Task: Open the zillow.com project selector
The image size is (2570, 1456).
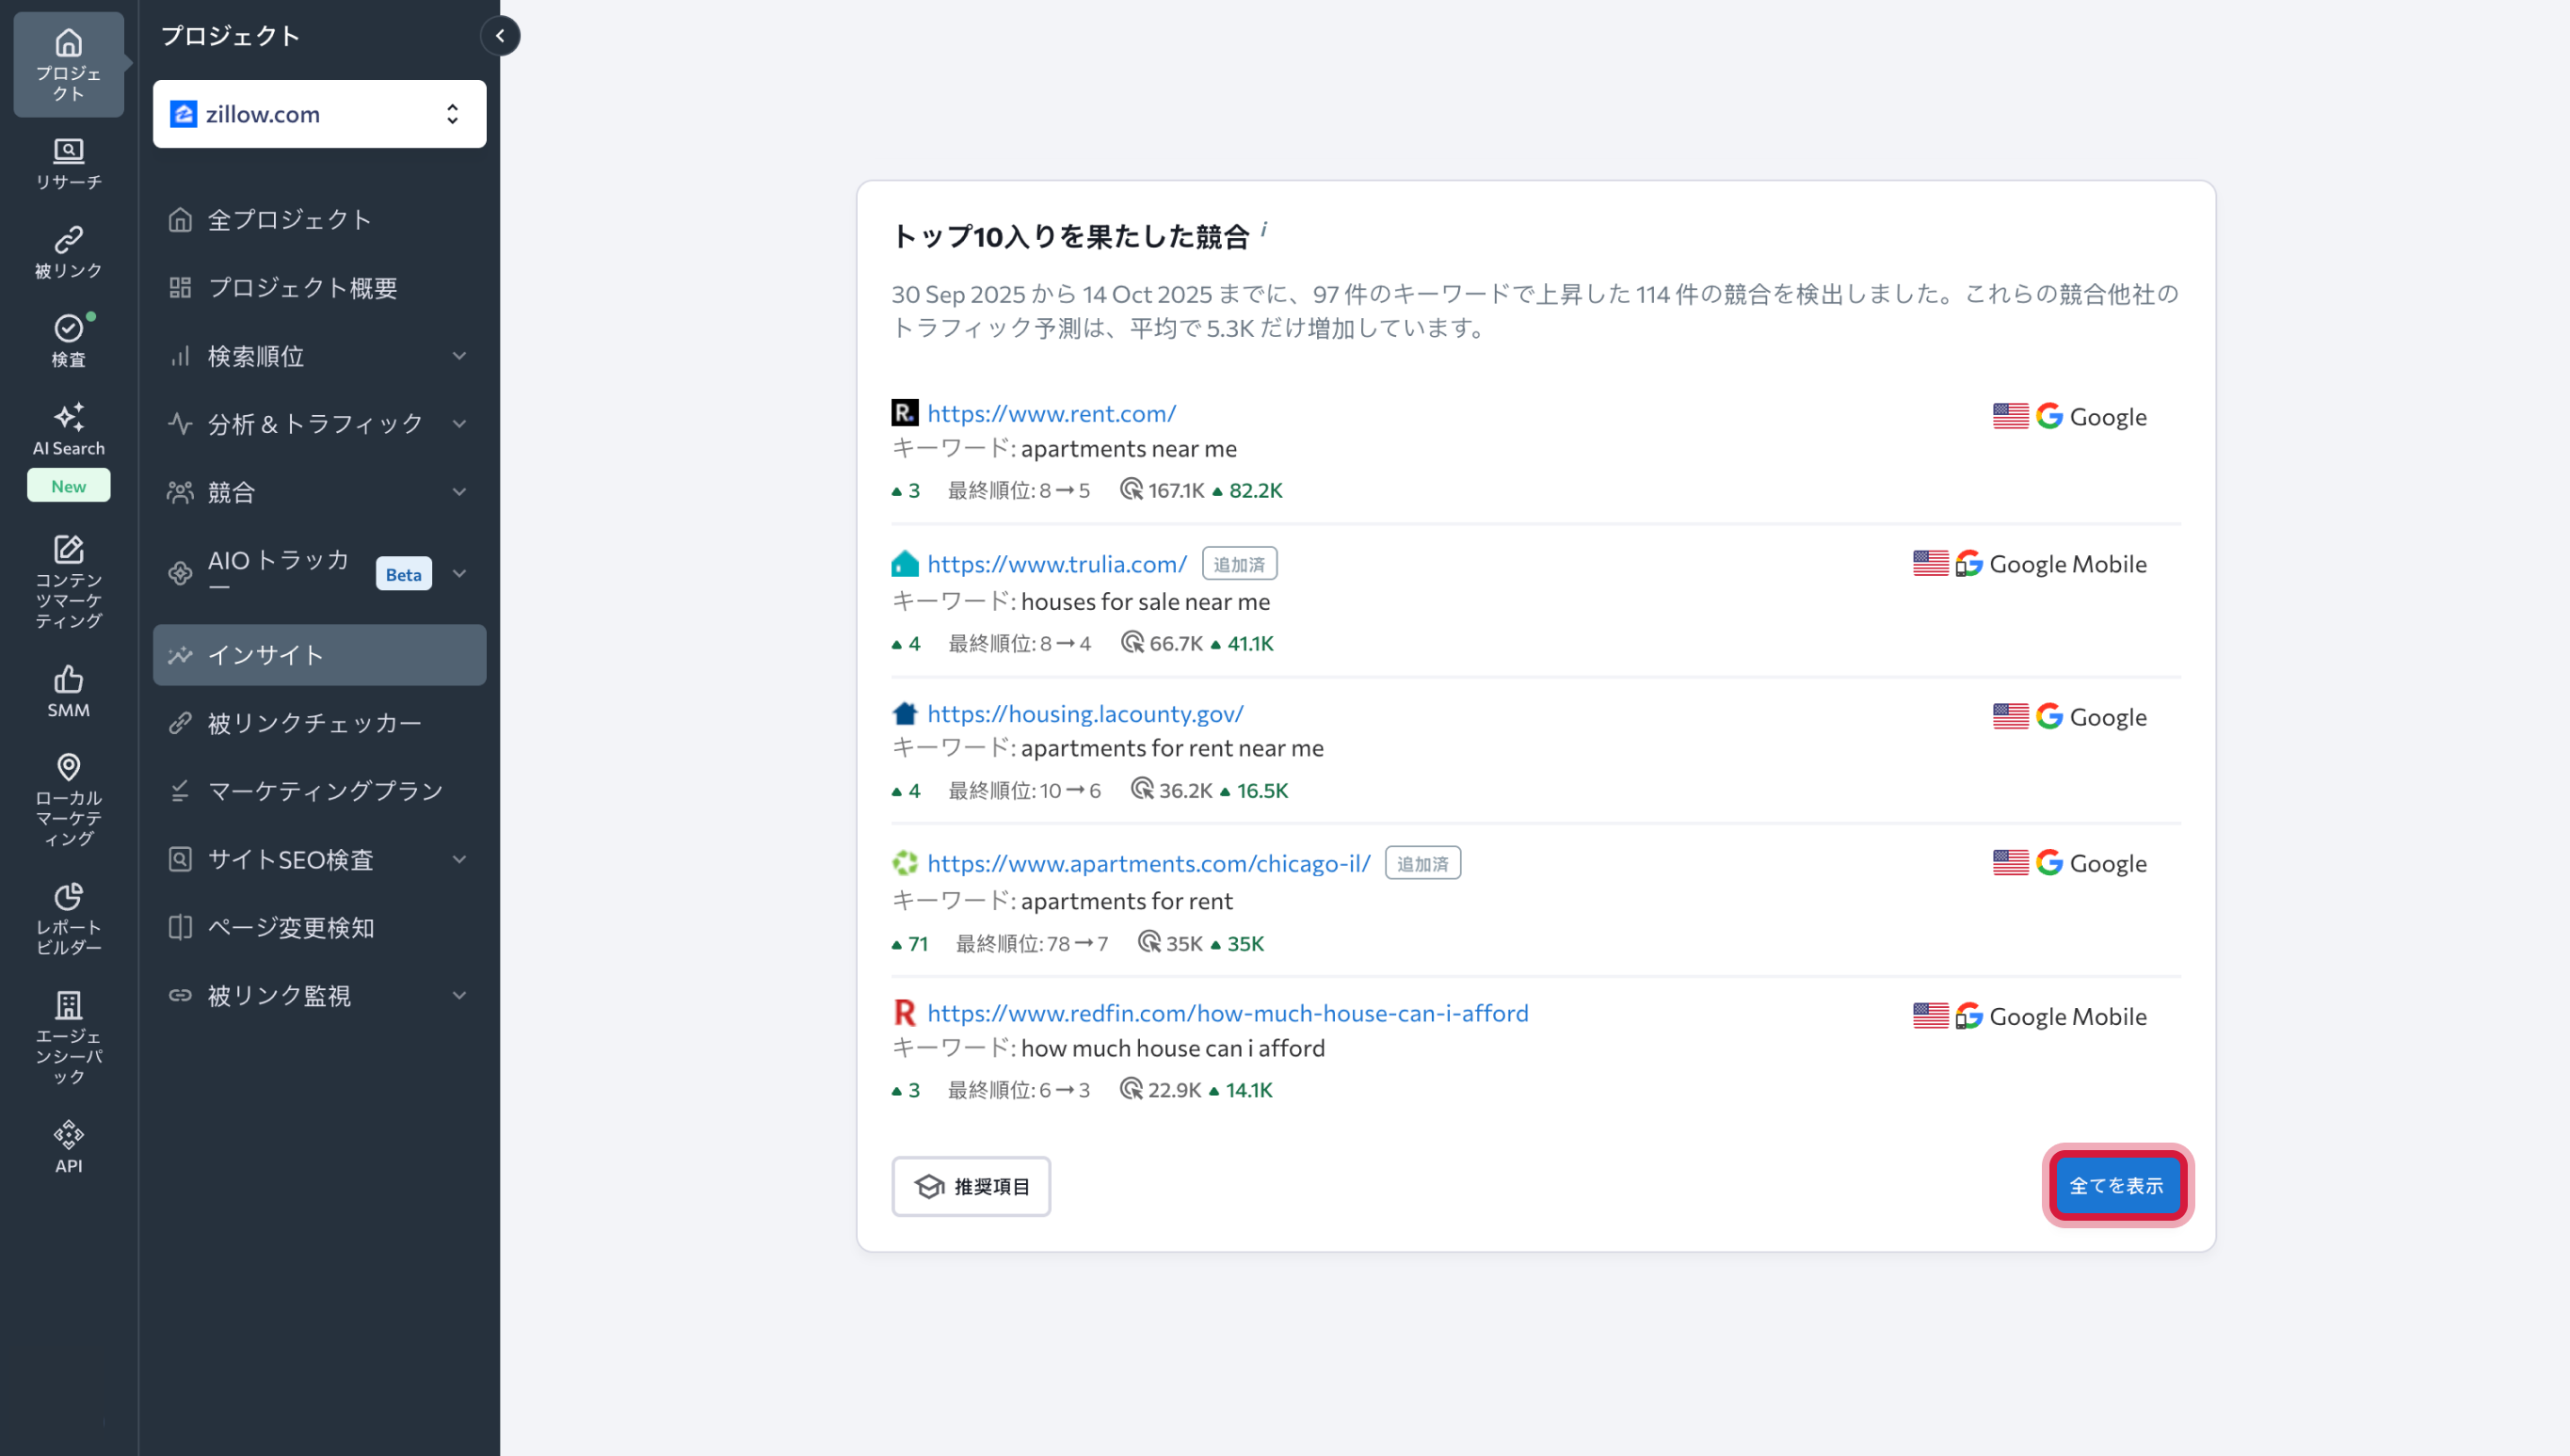Action: click(x=319, y=113)
